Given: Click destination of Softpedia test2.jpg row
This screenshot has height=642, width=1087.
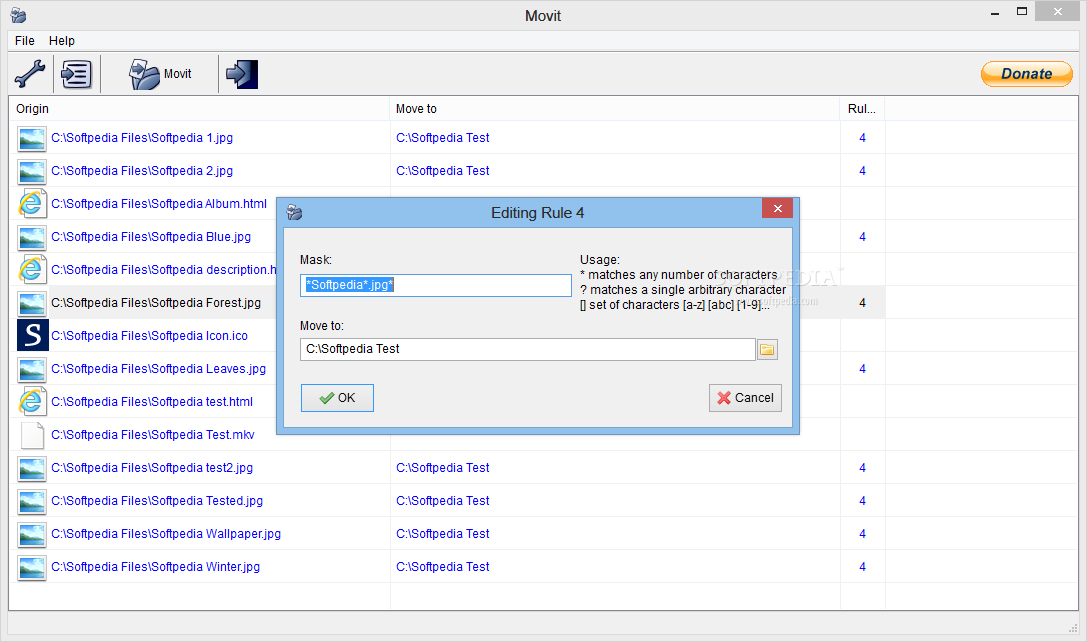Looking at the screenshot, I should coord(442,468).
